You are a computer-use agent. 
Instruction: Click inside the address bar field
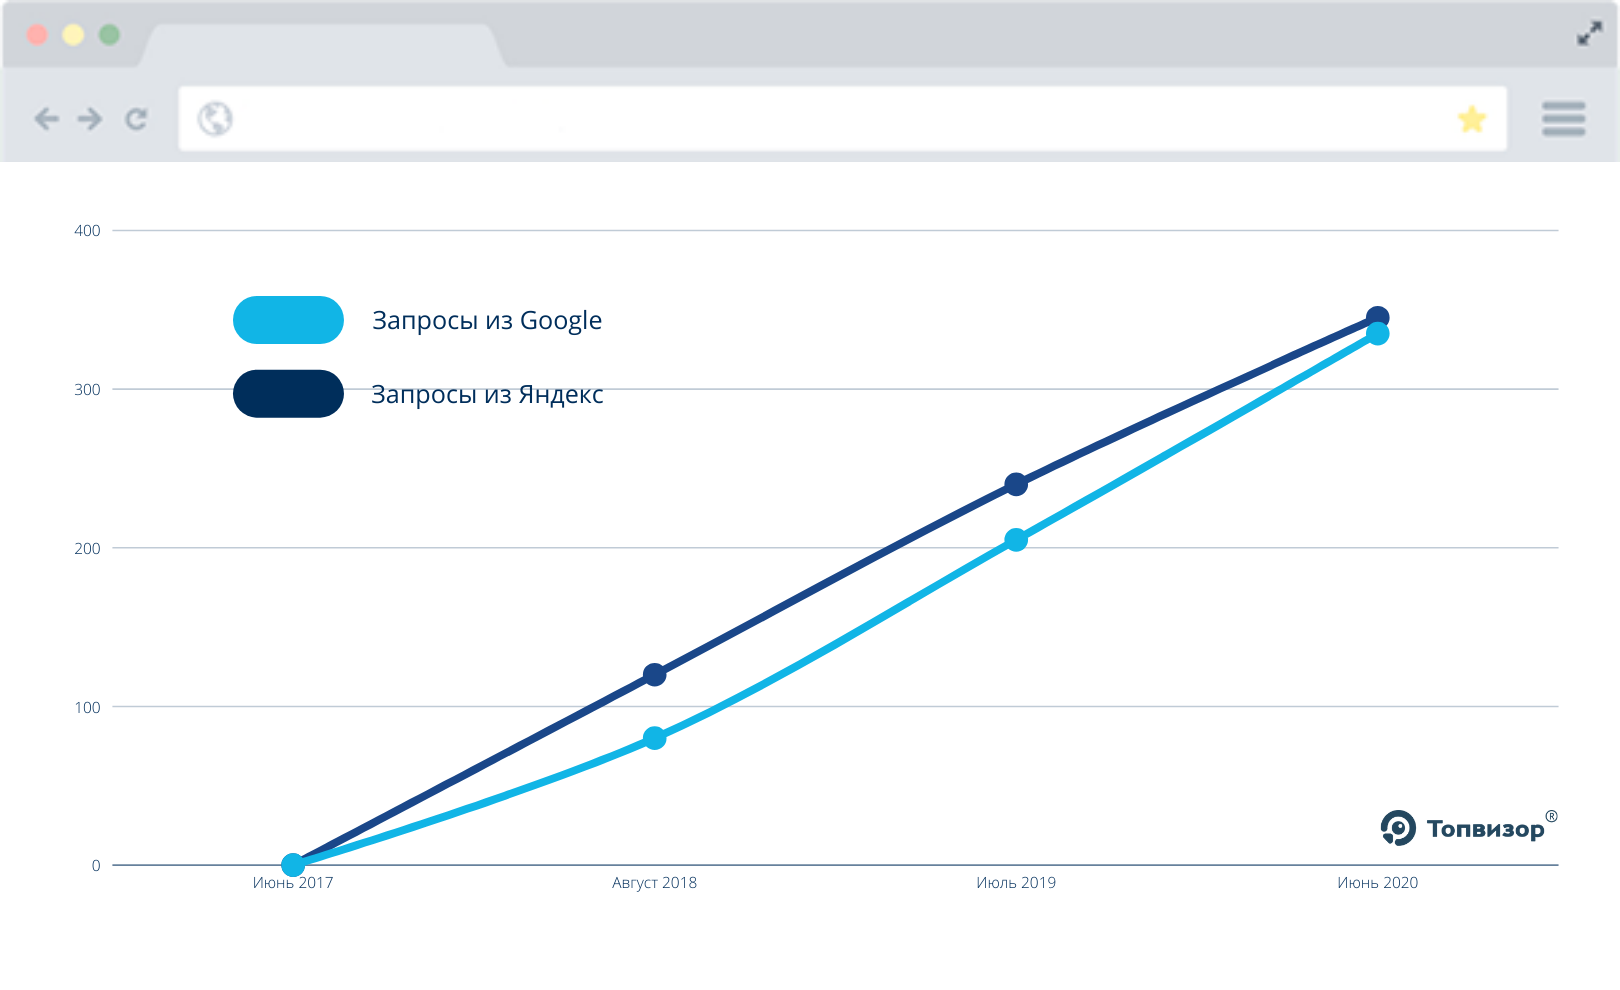point(842,119)
